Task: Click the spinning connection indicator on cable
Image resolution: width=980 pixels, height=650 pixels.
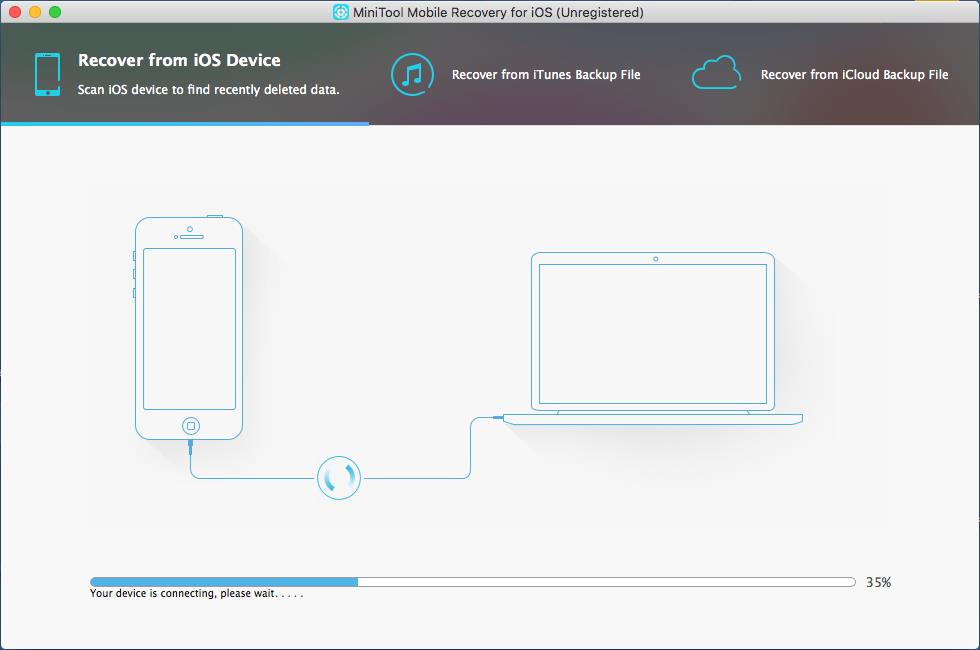Action: pos(339,478)
